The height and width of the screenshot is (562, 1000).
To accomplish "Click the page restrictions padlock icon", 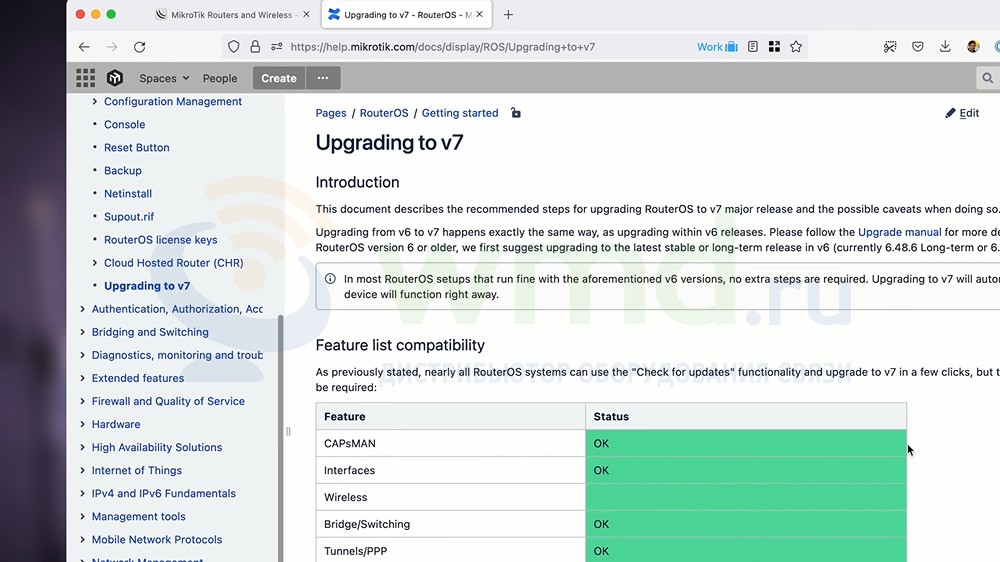I will coord(515,113).
